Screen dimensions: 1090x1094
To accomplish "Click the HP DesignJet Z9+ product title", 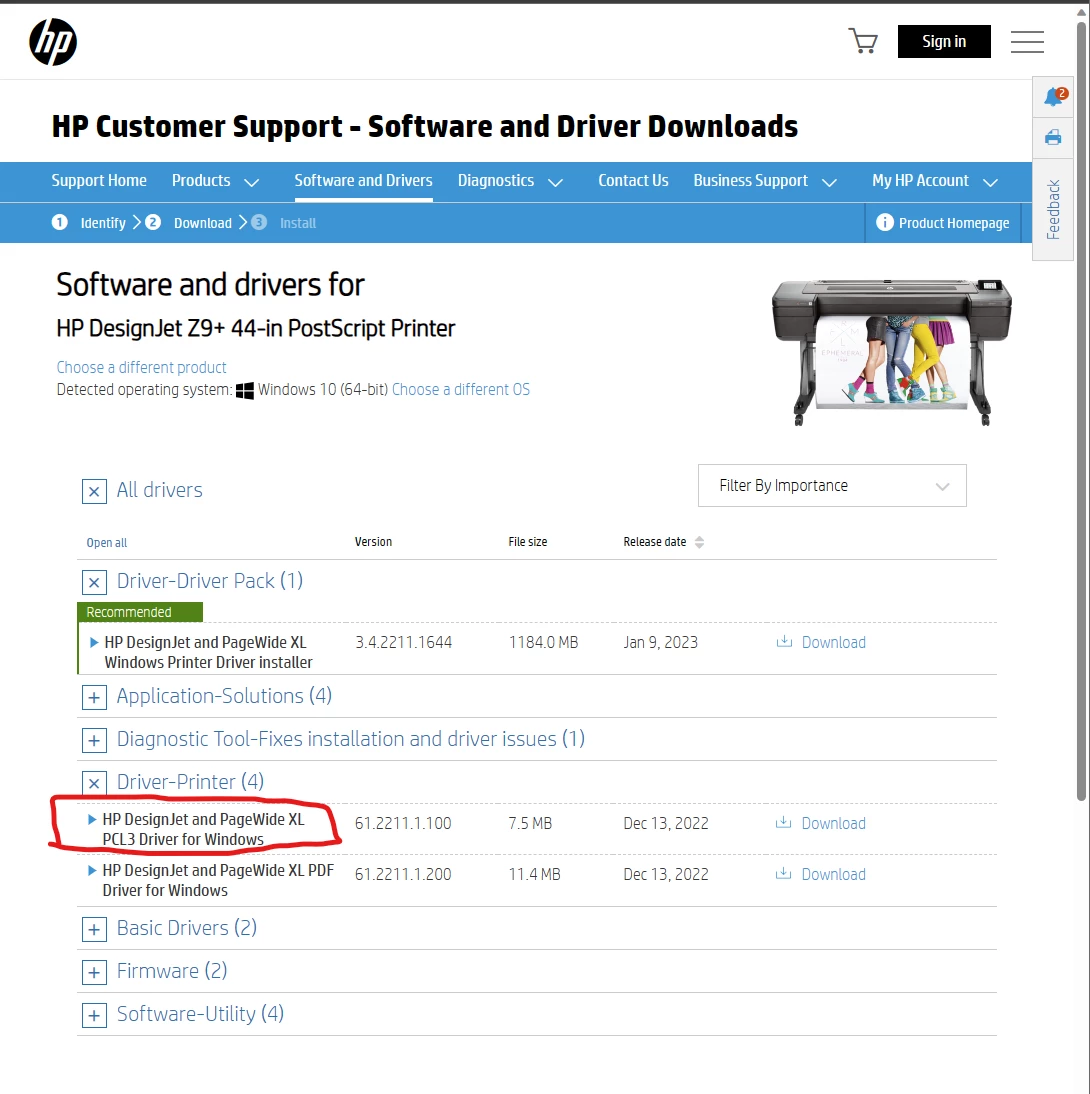I will click(255, 328).
